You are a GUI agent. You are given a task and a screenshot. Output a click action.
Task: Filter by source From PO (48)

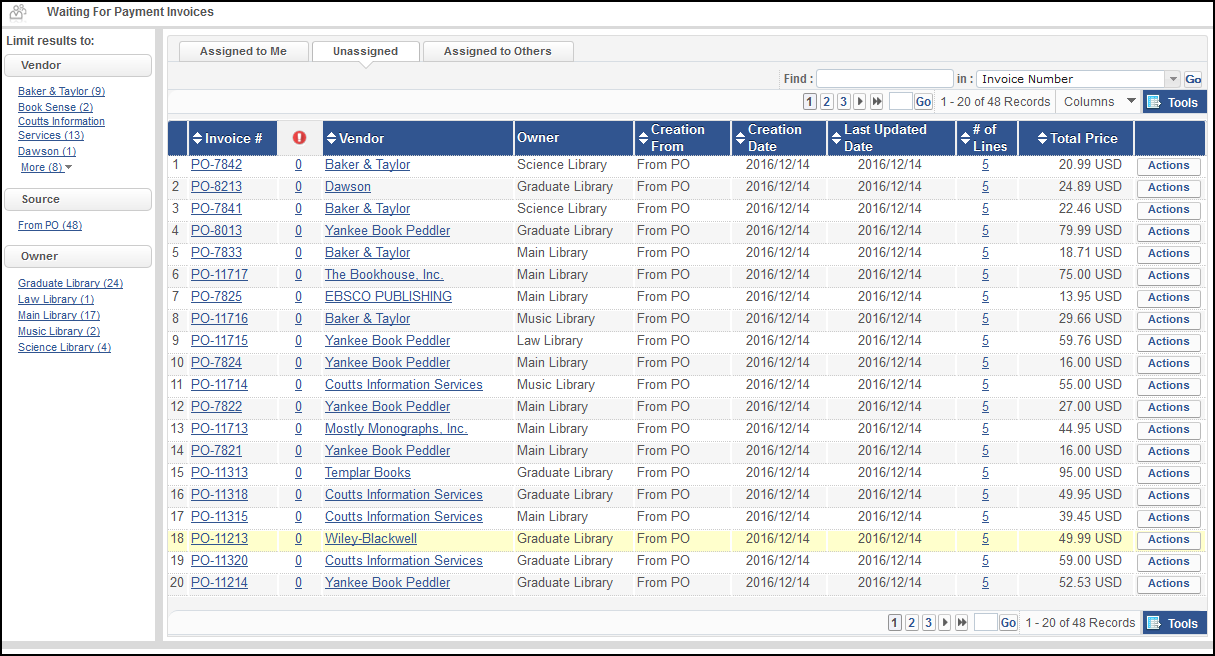click(50, 225)
